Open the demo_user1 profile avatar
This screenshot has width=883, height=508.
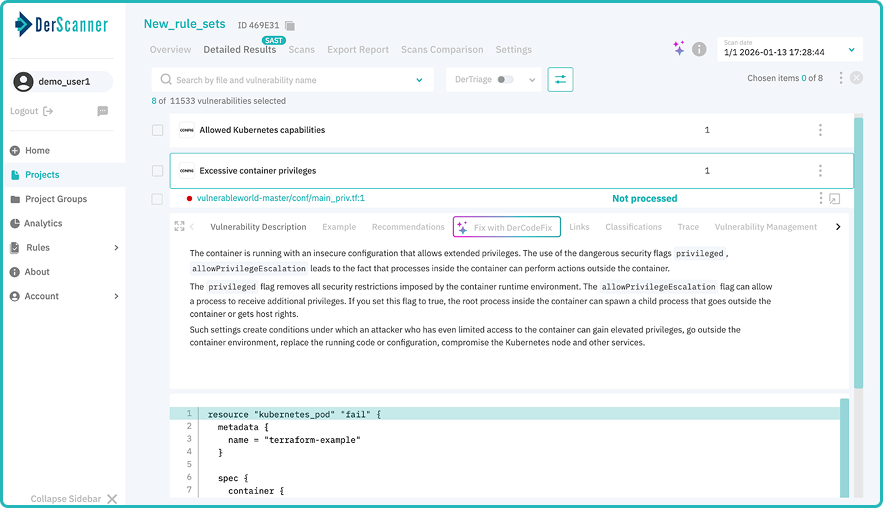click(24, 82)
